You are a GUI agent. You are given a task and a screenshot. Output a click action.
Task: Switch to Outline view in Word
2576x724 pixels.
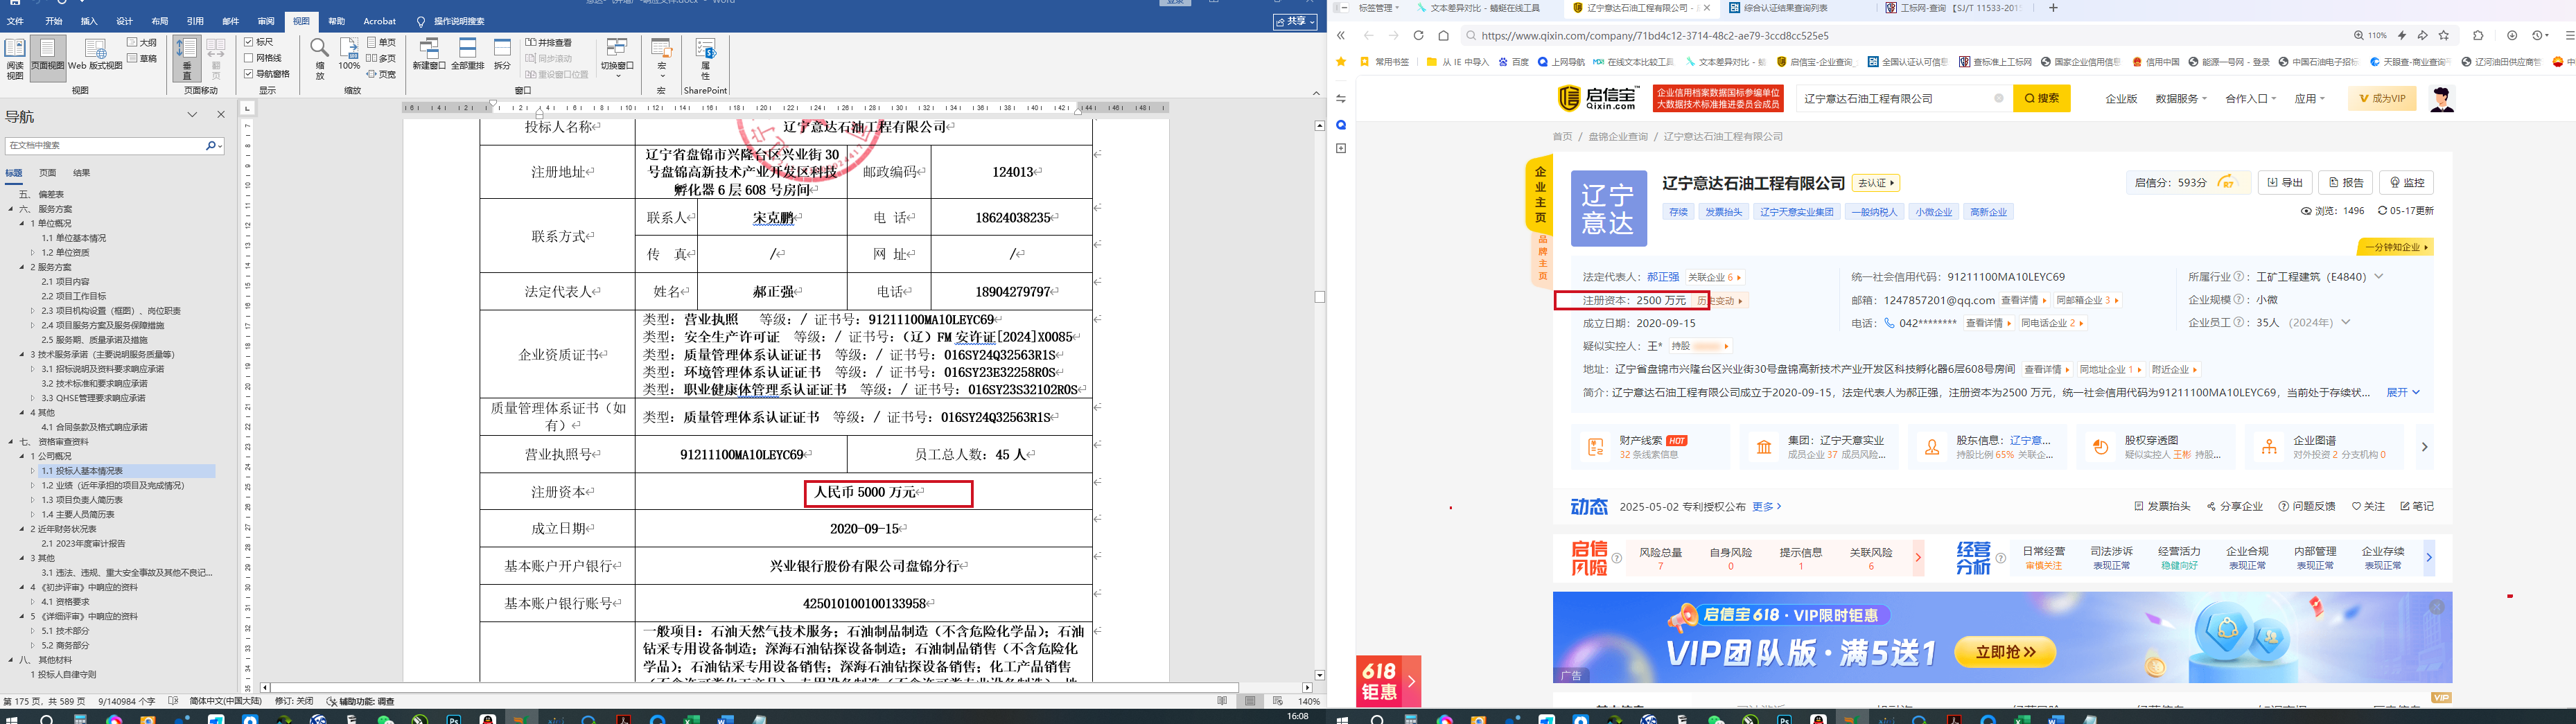pyautogui.click(x=142, y=43)
